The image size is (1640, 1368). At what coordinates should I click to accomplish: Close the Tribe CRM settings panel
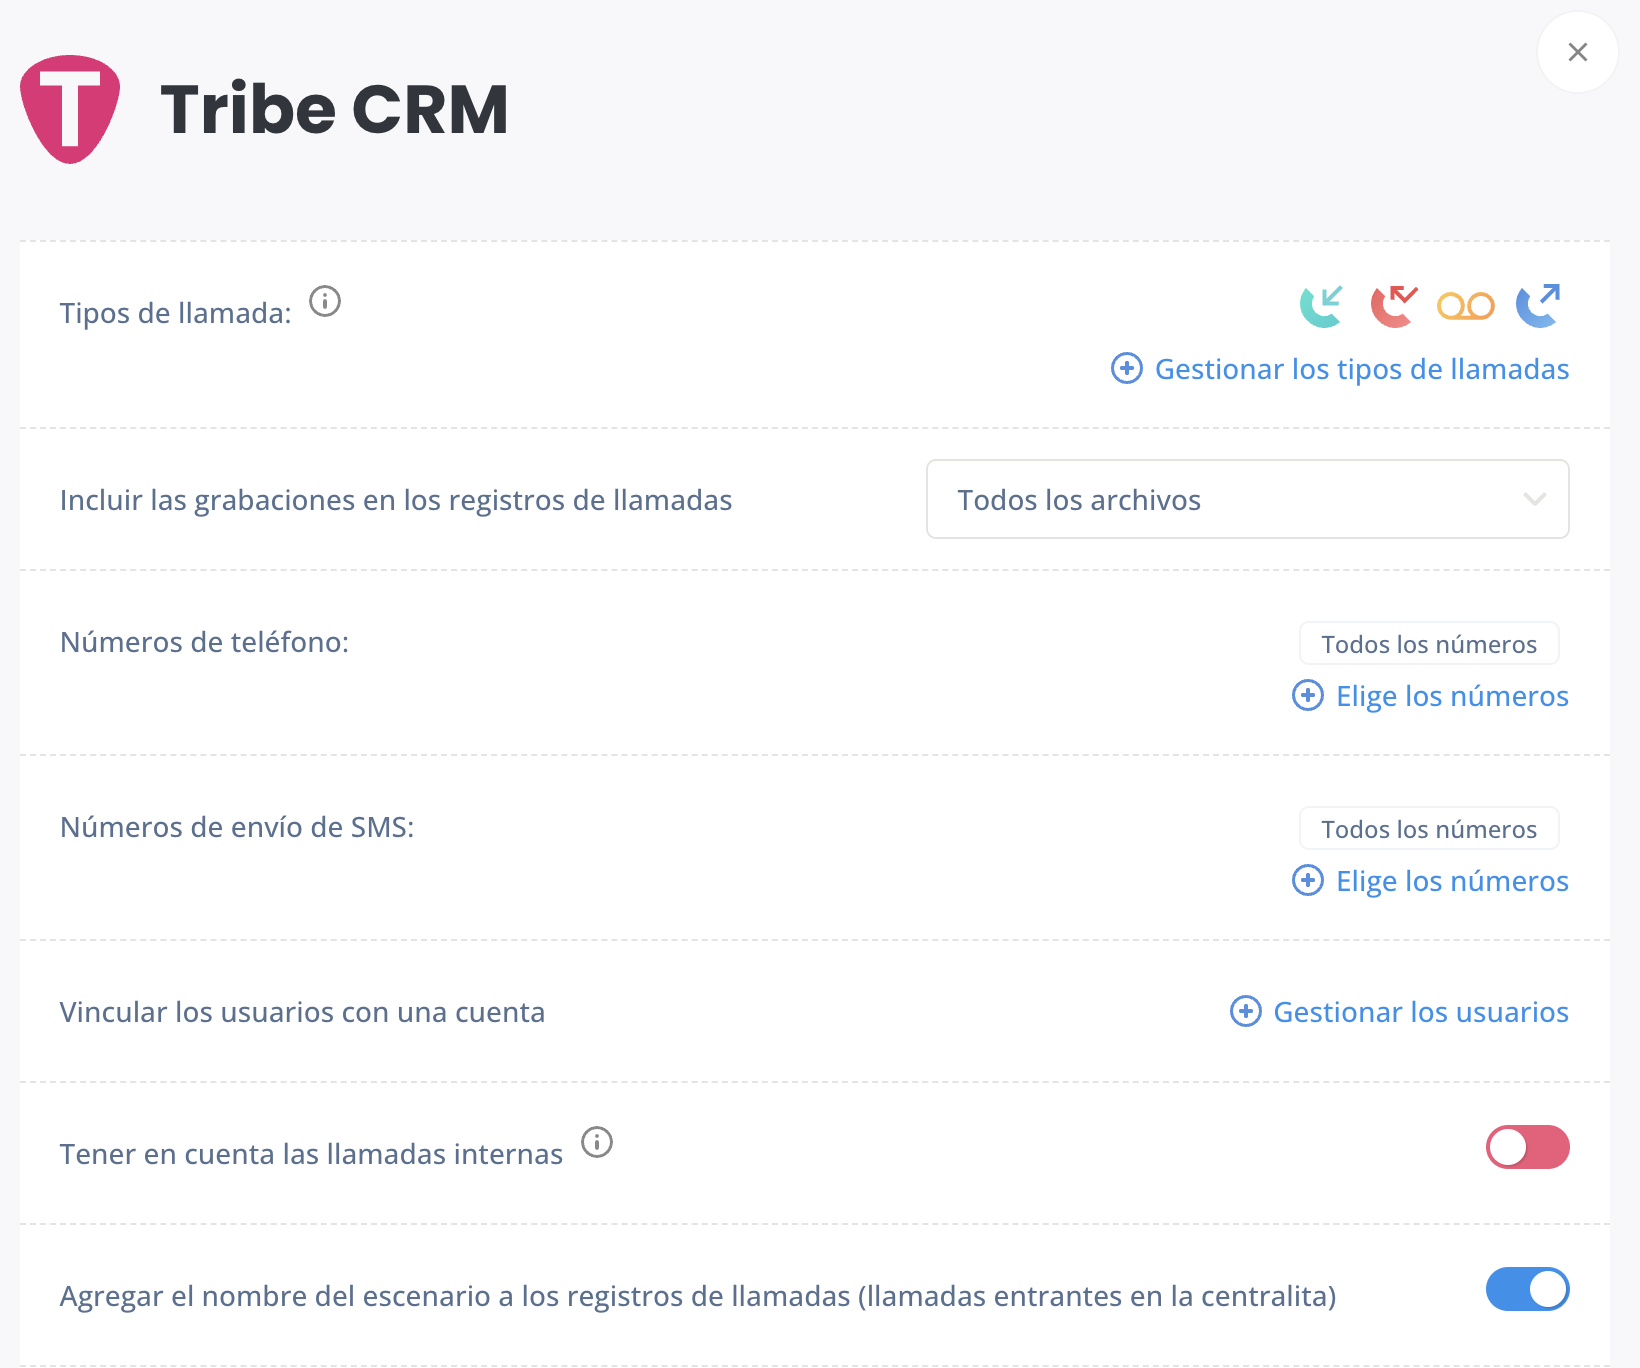click(x=1578, y=52)
